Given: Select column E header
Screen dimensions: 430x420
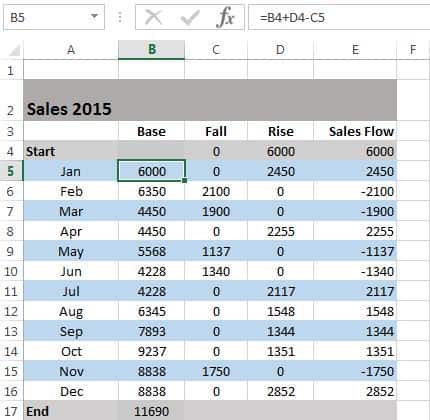Looking at the screenshot, I should click(355, 50).
